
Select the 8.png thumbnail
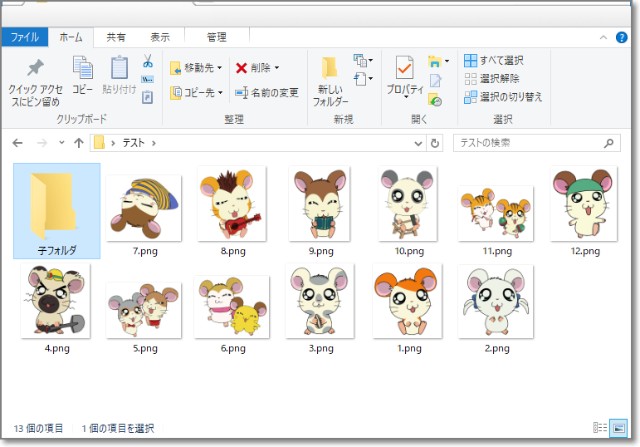[232, 212]
